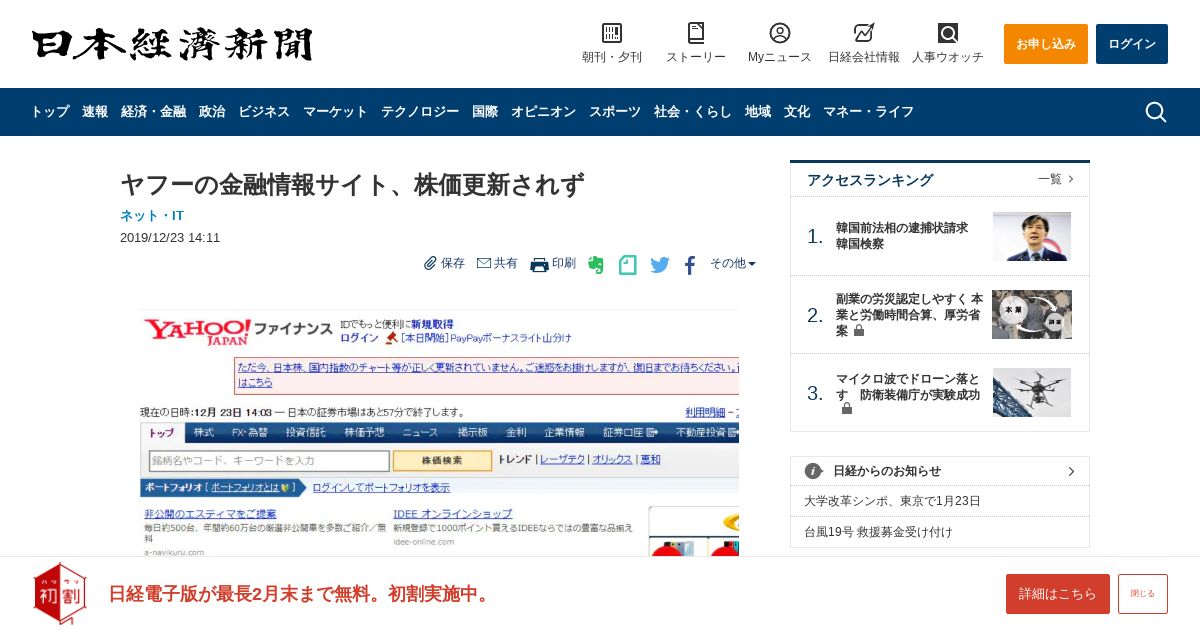Image resolution: width=1200 pixels, height=630 pixels.
Task: Open the マーケット section
Action: pyautogui.click(x=335, y=112)
